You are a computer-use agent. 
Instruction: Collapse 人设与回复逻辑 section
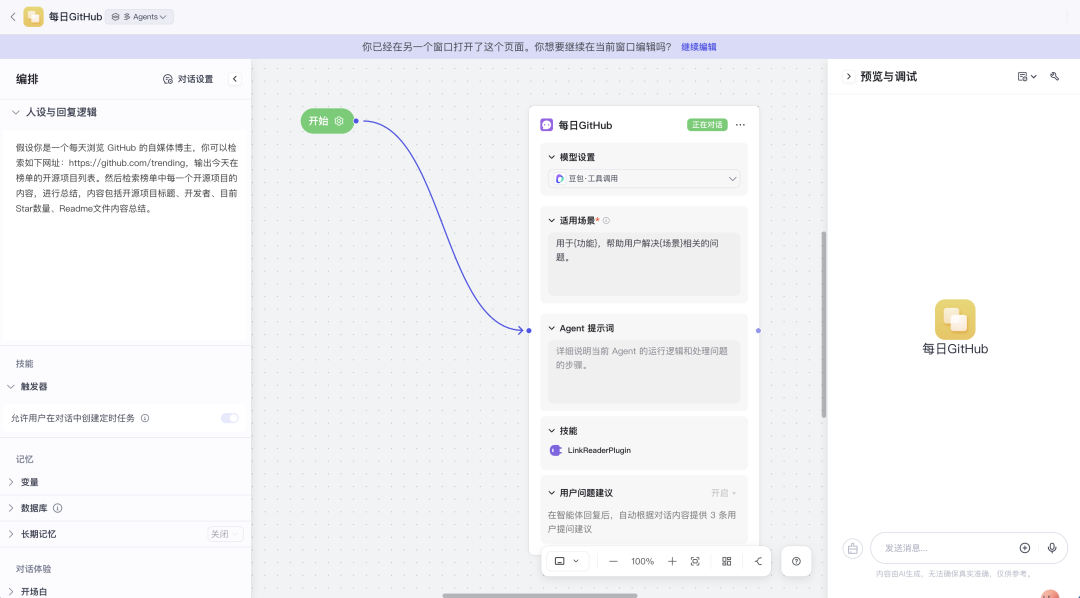(x=15, y=112)
